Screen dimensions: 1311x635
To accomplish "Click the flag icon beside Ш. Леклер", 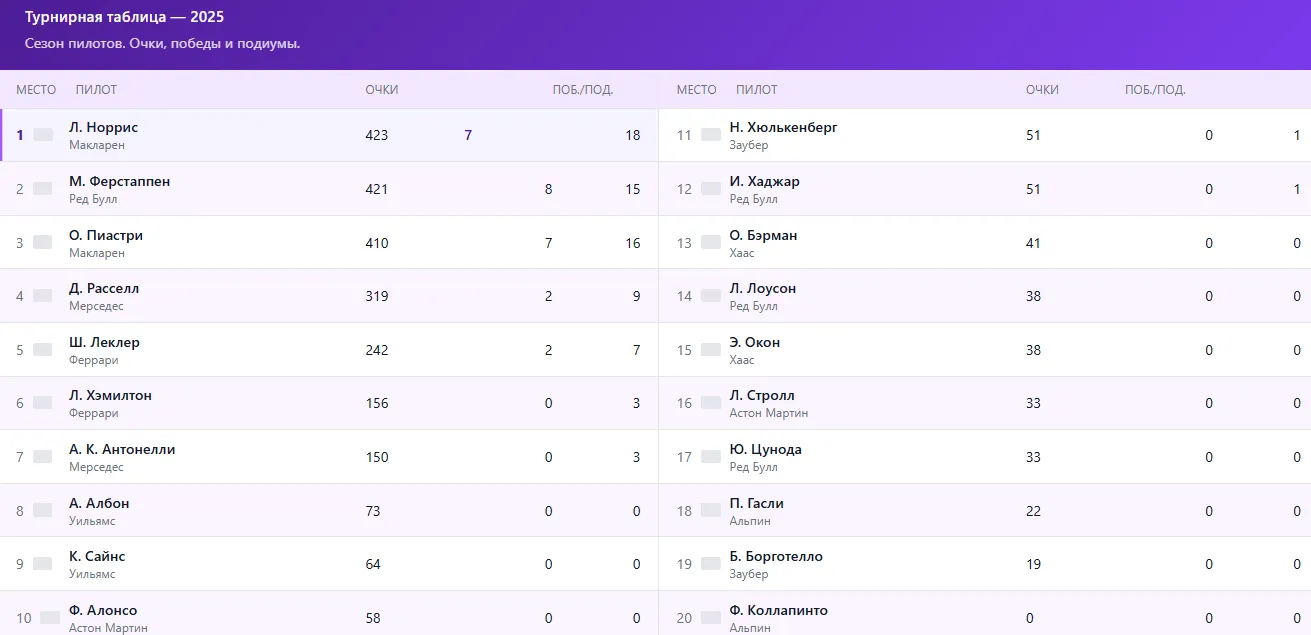I will pyautogui.click(x=43, y=349).
